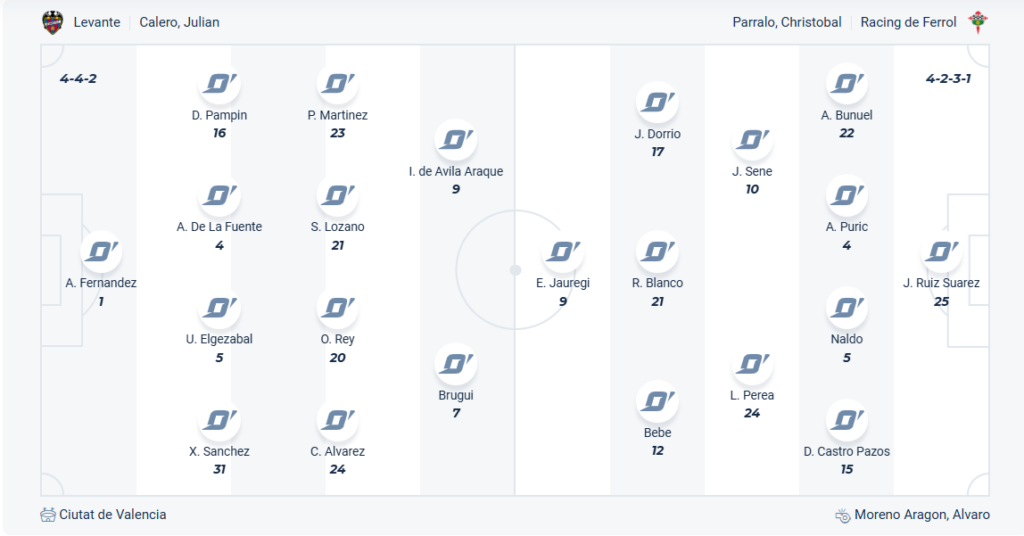1024x536 pixels.
Task: Click E. Jauregi's jersey icon
Action: click(563, 251)
